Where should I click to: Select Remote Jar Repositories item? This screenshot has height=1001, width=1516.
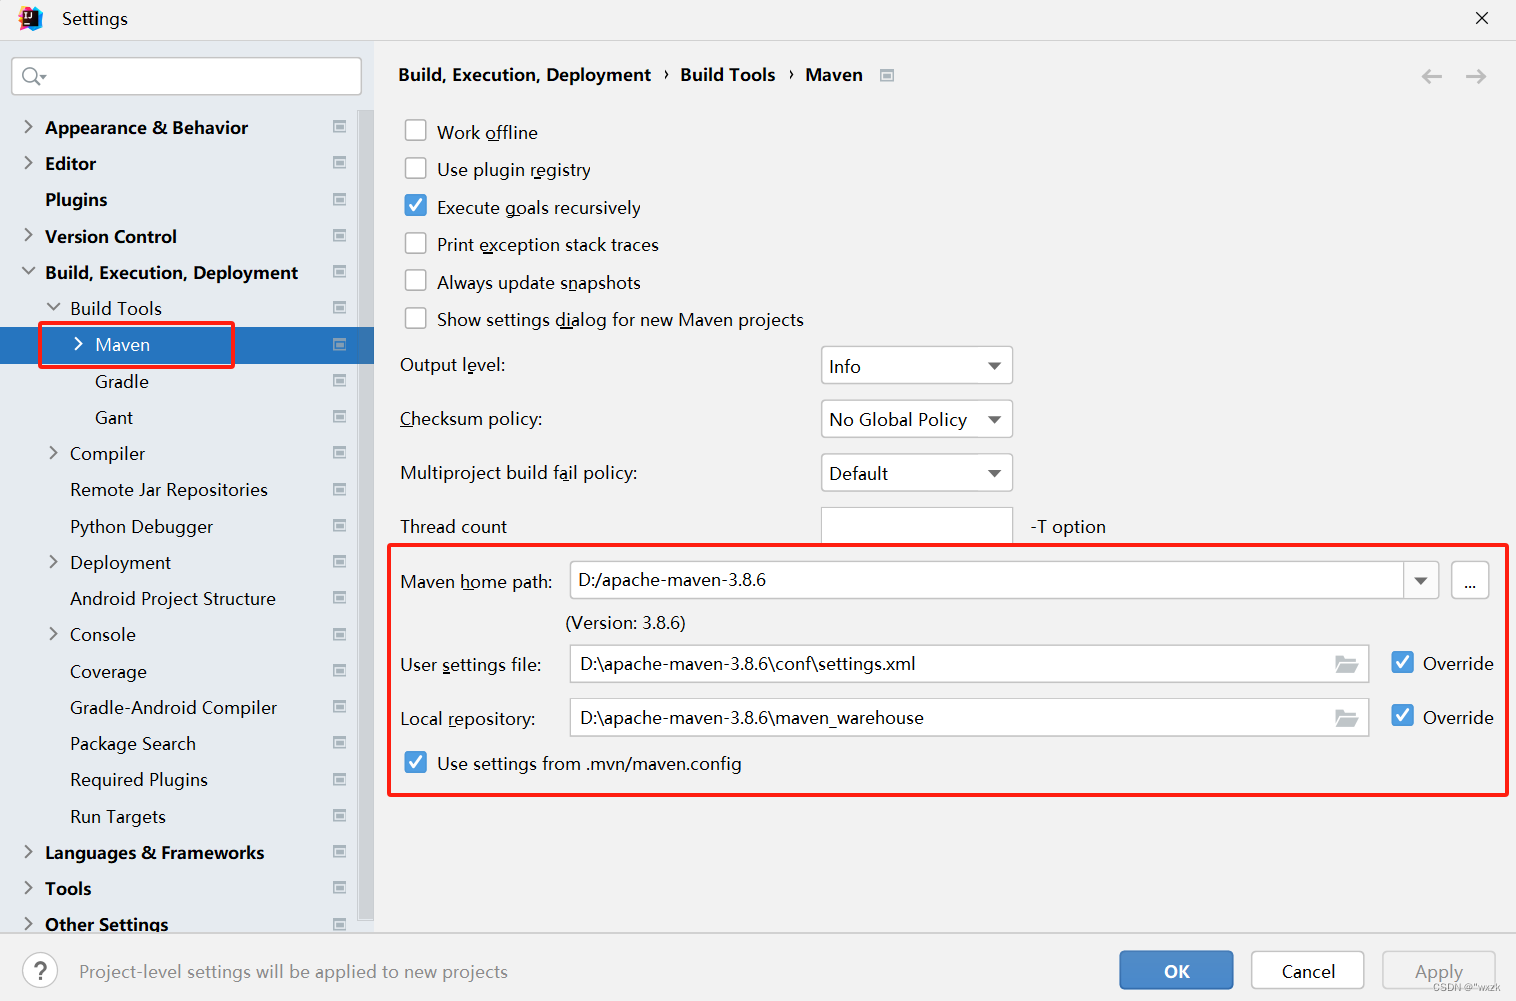[x=169, y=490]
